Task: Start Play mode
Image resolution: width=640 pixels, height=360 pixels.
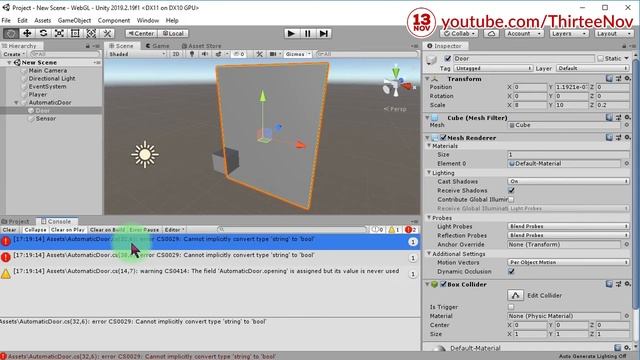Action: (x=291, y=33)
